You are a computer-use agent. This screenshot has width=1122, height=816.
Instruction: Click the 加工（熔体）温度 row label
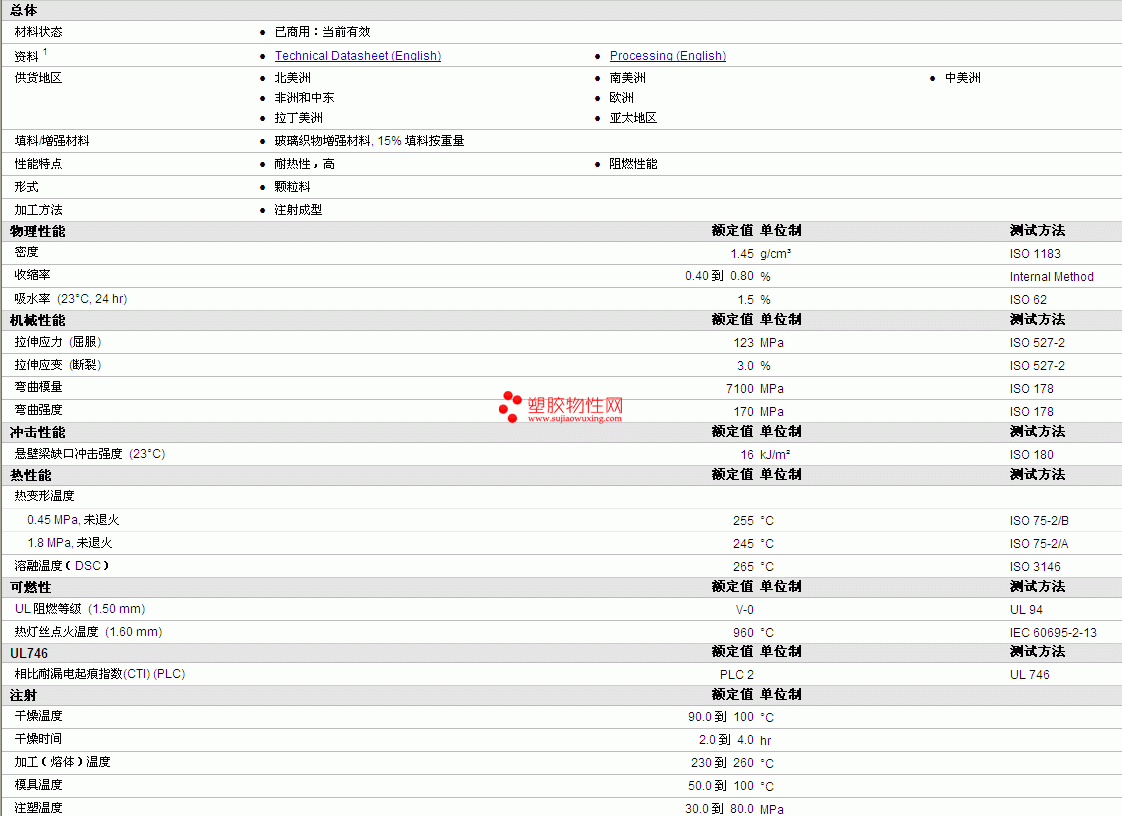(x=62, y=762)
